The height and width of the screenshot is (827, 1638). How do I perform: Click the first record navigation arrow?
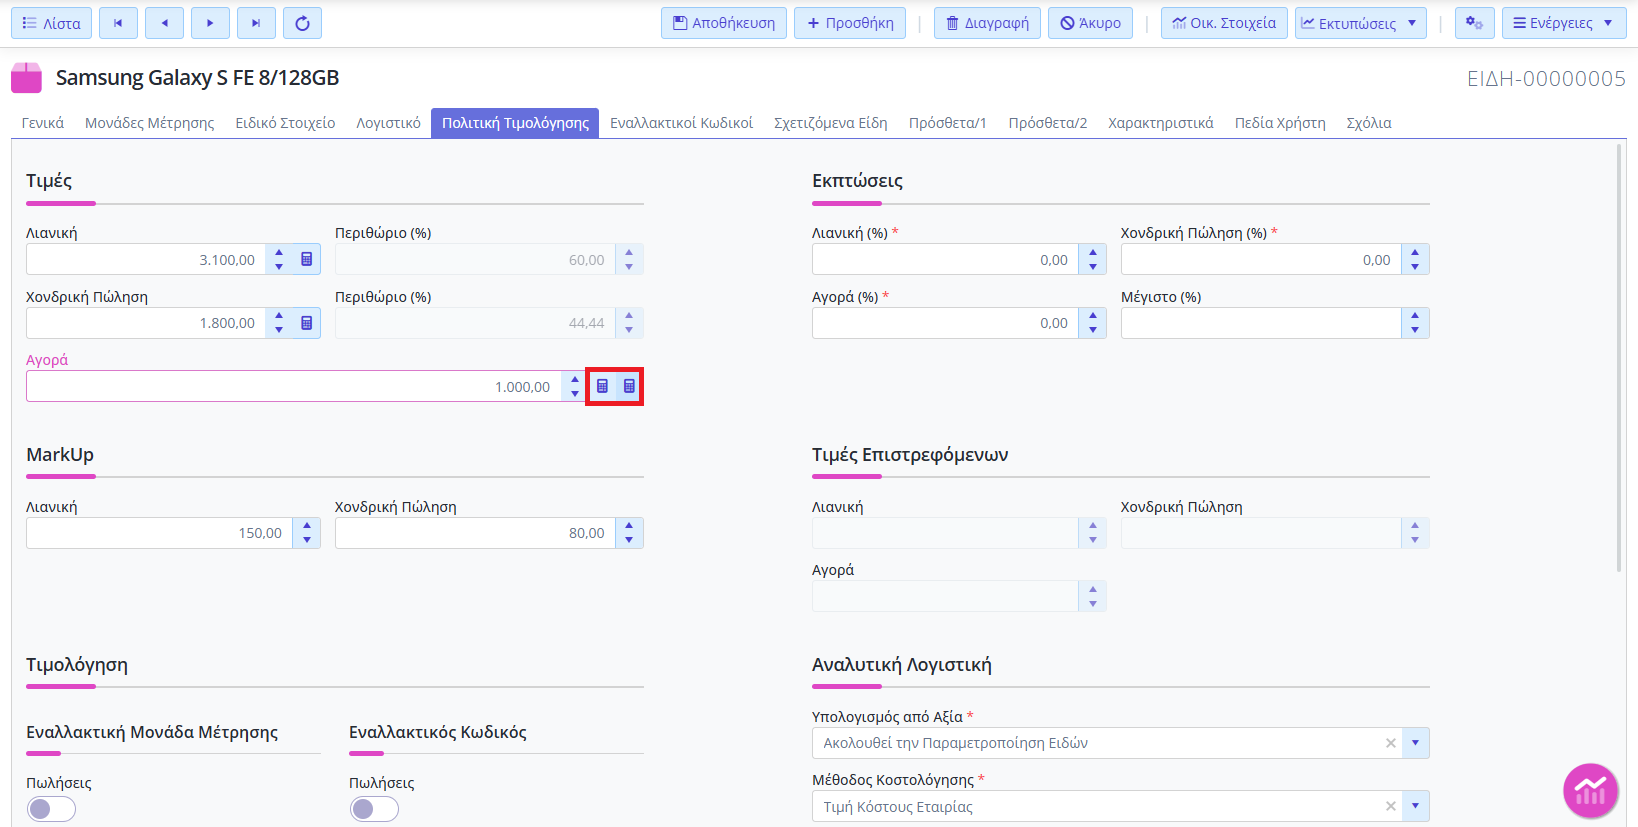click(x=118, y=23)
